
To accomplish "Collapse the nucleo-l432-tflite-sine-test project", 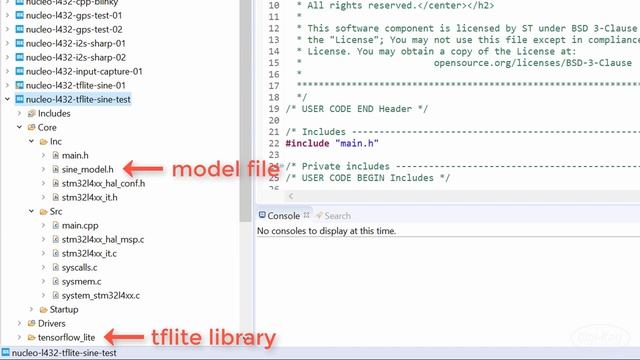I will tap(7, 99).
